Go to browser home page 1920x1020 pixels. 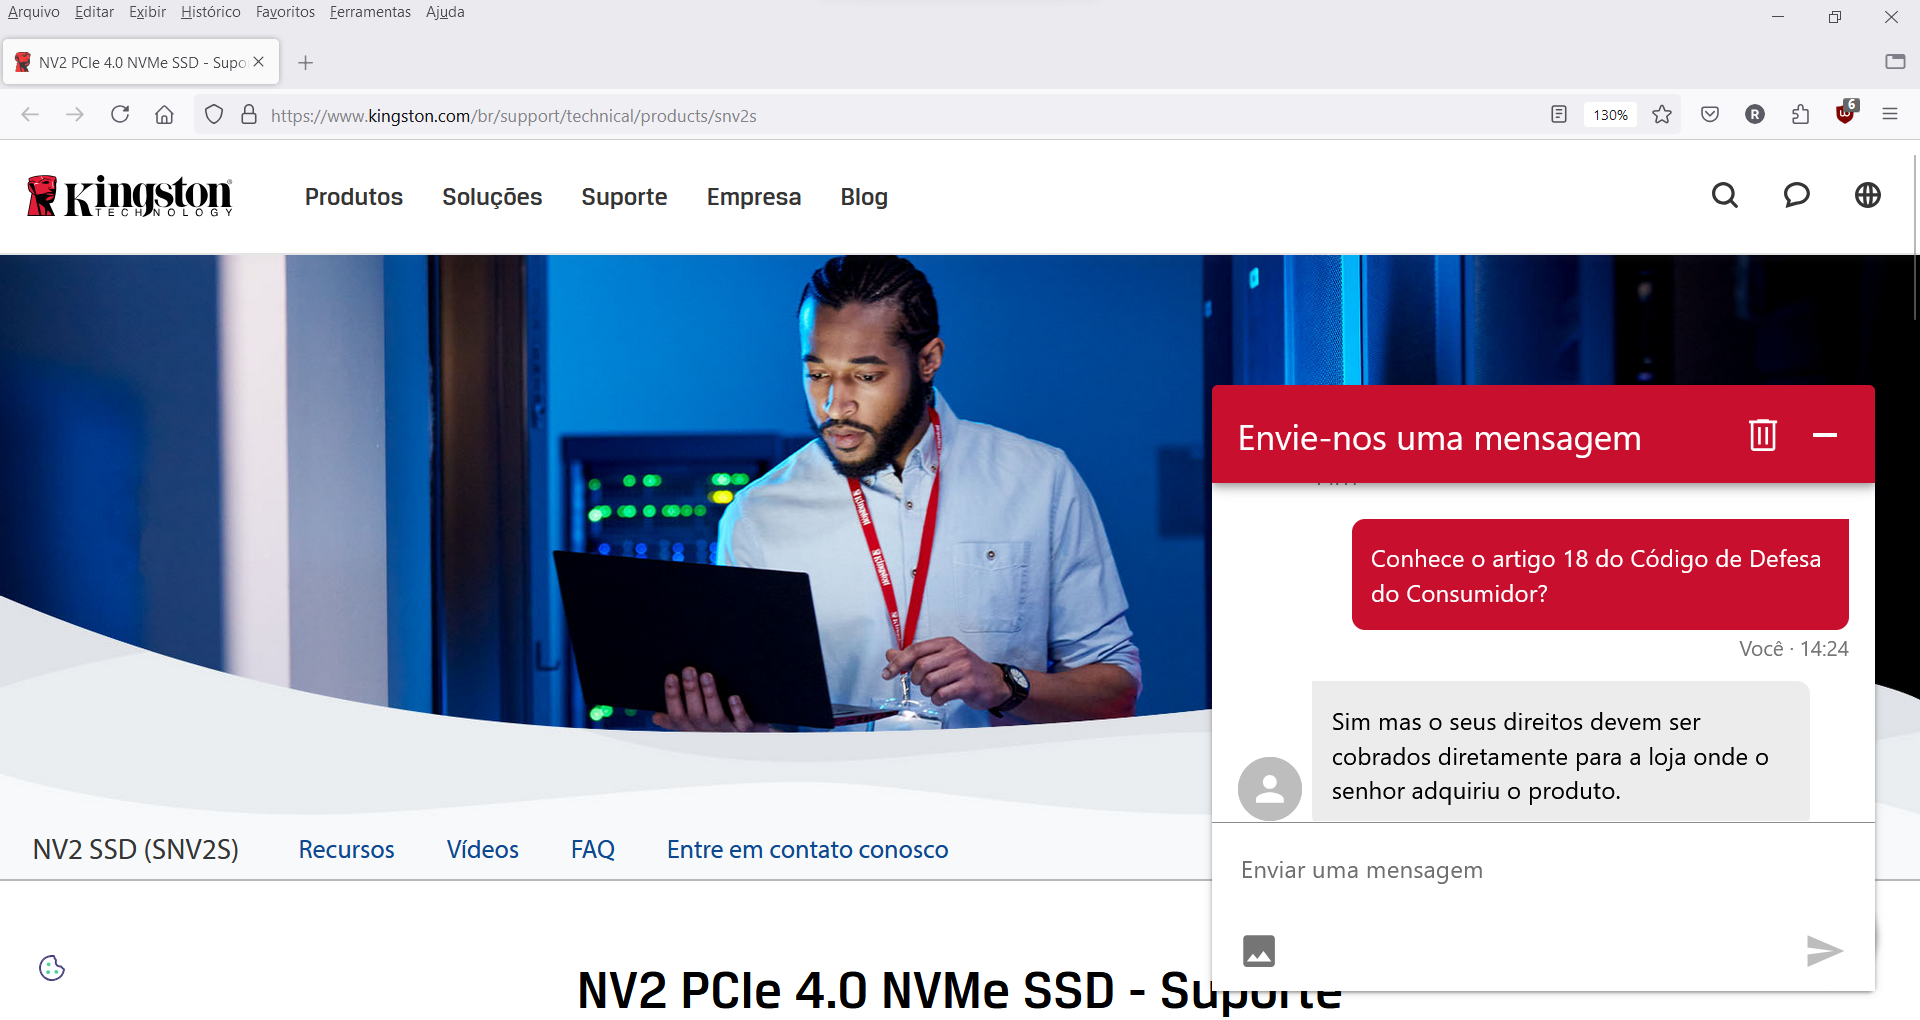(x=165, y=115)
